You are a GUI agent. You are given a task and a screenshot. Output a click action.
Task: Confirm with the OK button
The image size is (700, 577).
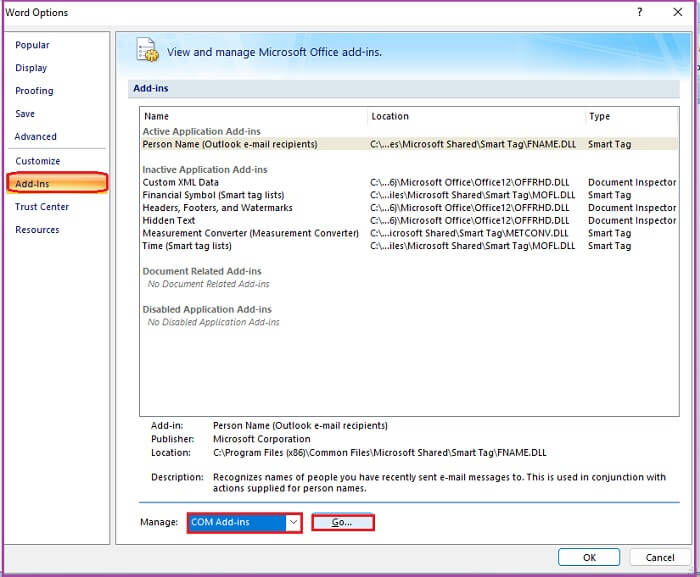[589, 557]
